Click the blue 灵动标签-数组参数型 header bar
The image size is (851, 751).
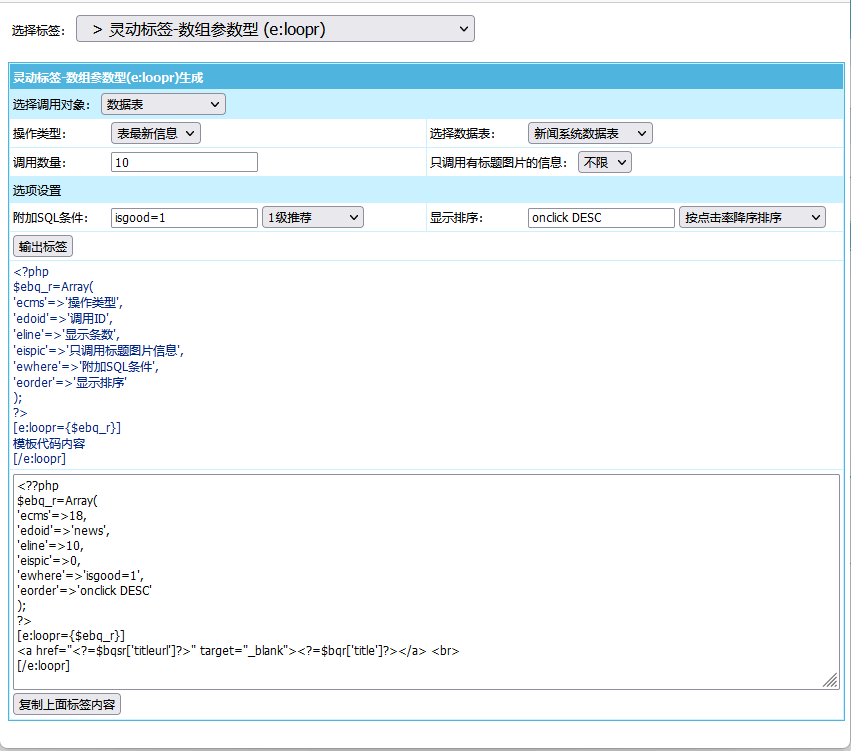pos(425,75)
